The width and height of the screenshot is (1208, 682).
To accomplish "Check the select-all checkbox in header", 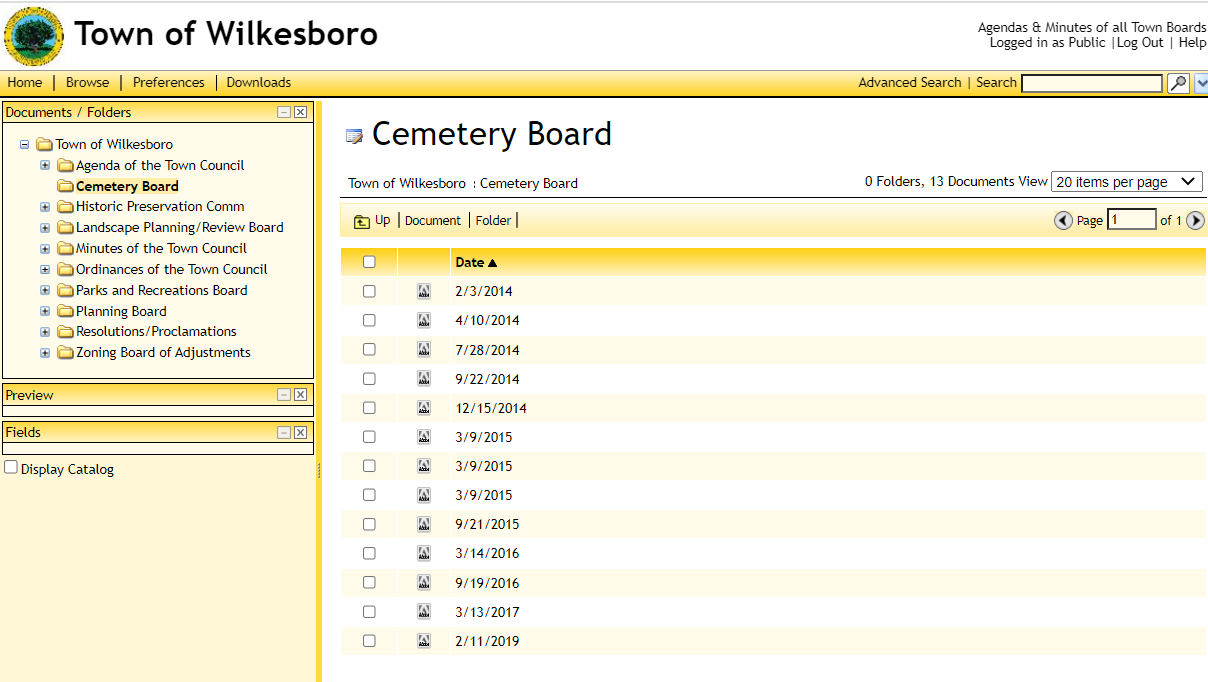I will pos(369,262).
